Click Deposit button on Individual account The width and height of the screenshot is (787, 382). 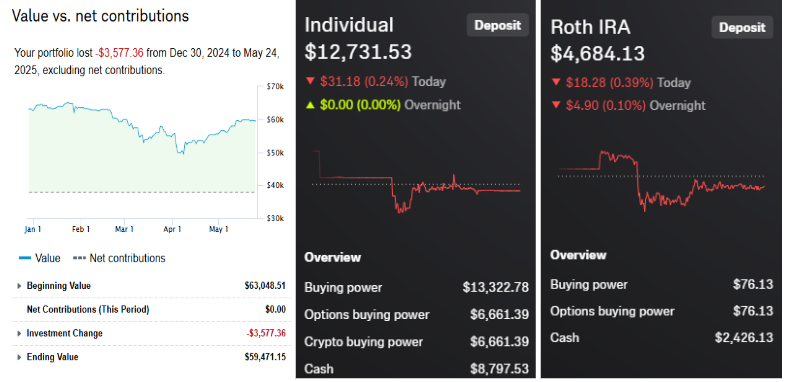[497, 25]
